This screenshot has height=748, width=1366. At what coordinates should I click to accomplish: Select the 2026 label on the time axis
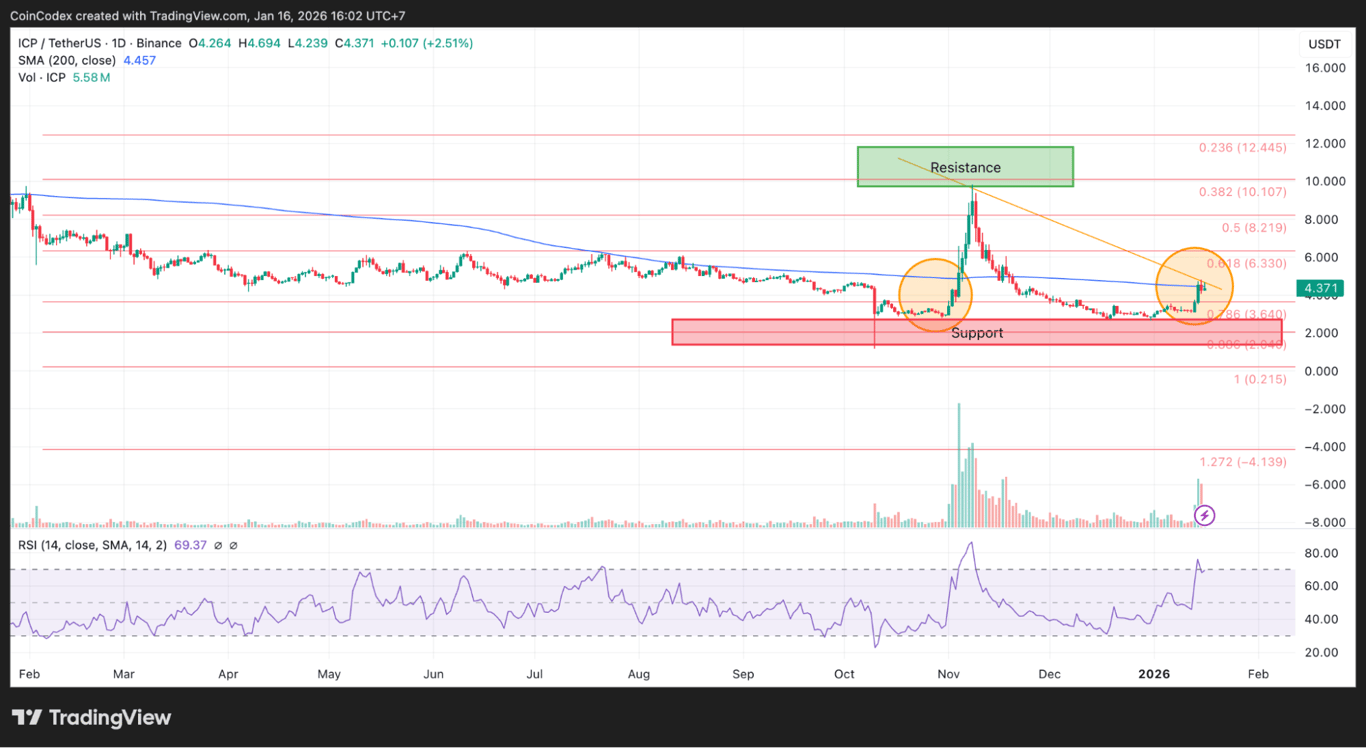[x=1154, y=674]
